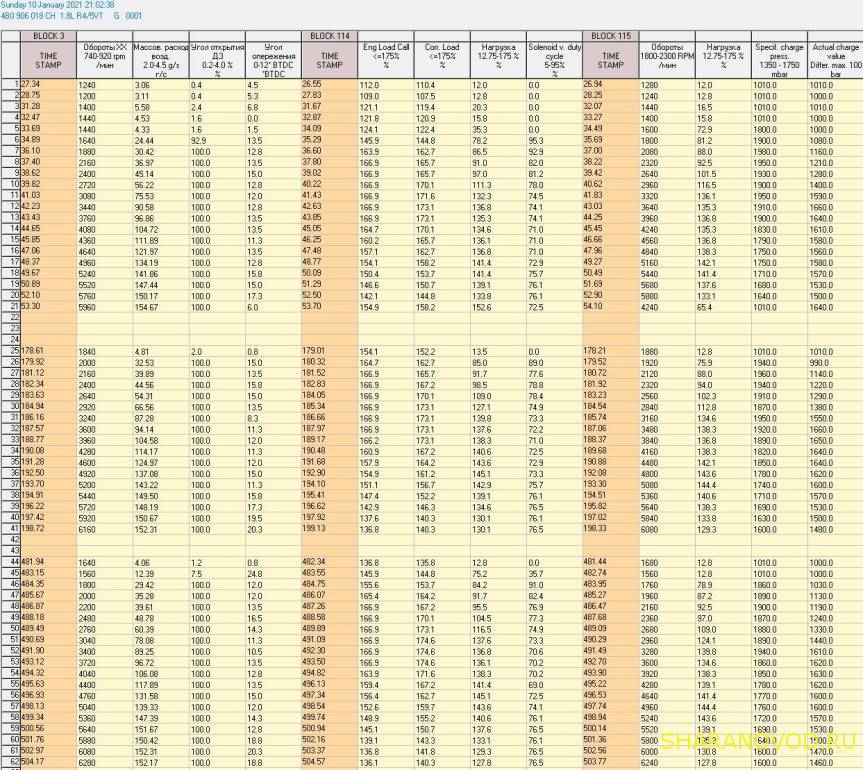The width and height of the screenshot is (863, 770).
Task: Click the TIME STAMP header under BLOCK 114
Action: [x=329, y=58]
